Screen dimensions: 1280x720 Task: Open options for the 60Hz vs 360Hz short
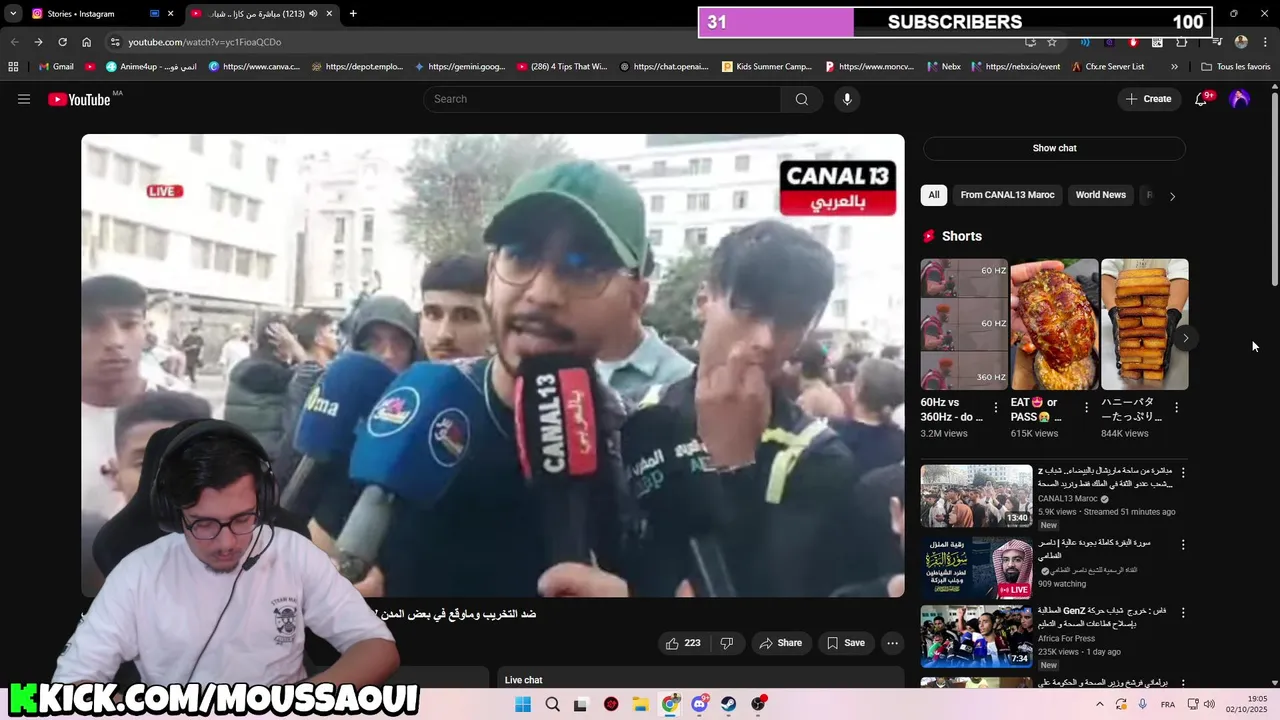point(995,407)
